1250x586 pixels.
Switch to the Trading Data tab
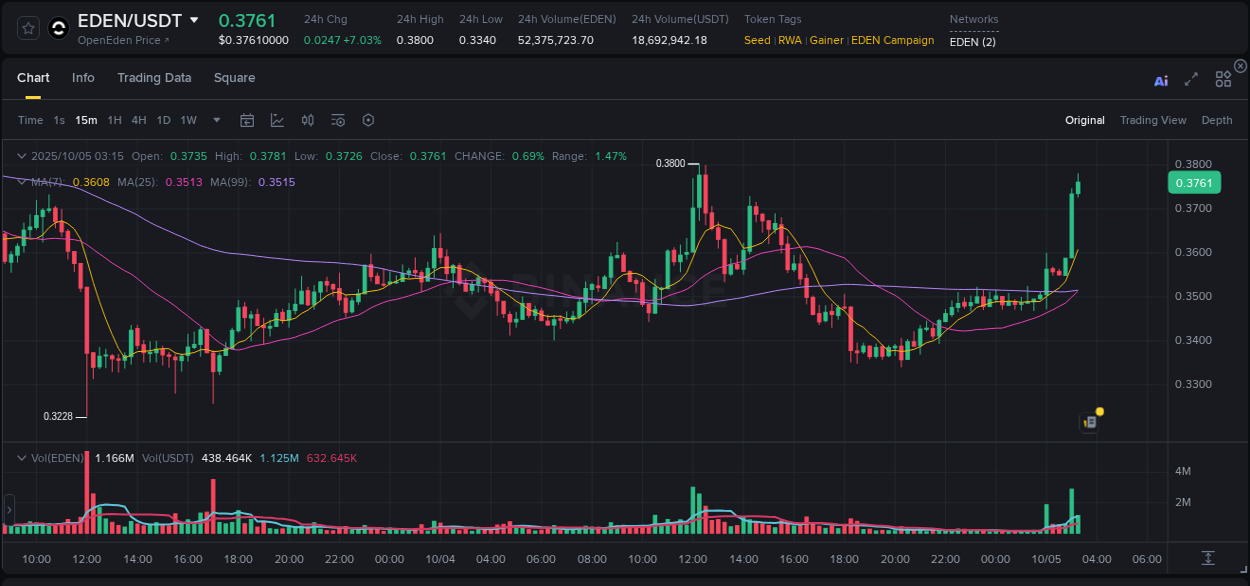pyautogui.click(x=154, y=77)
